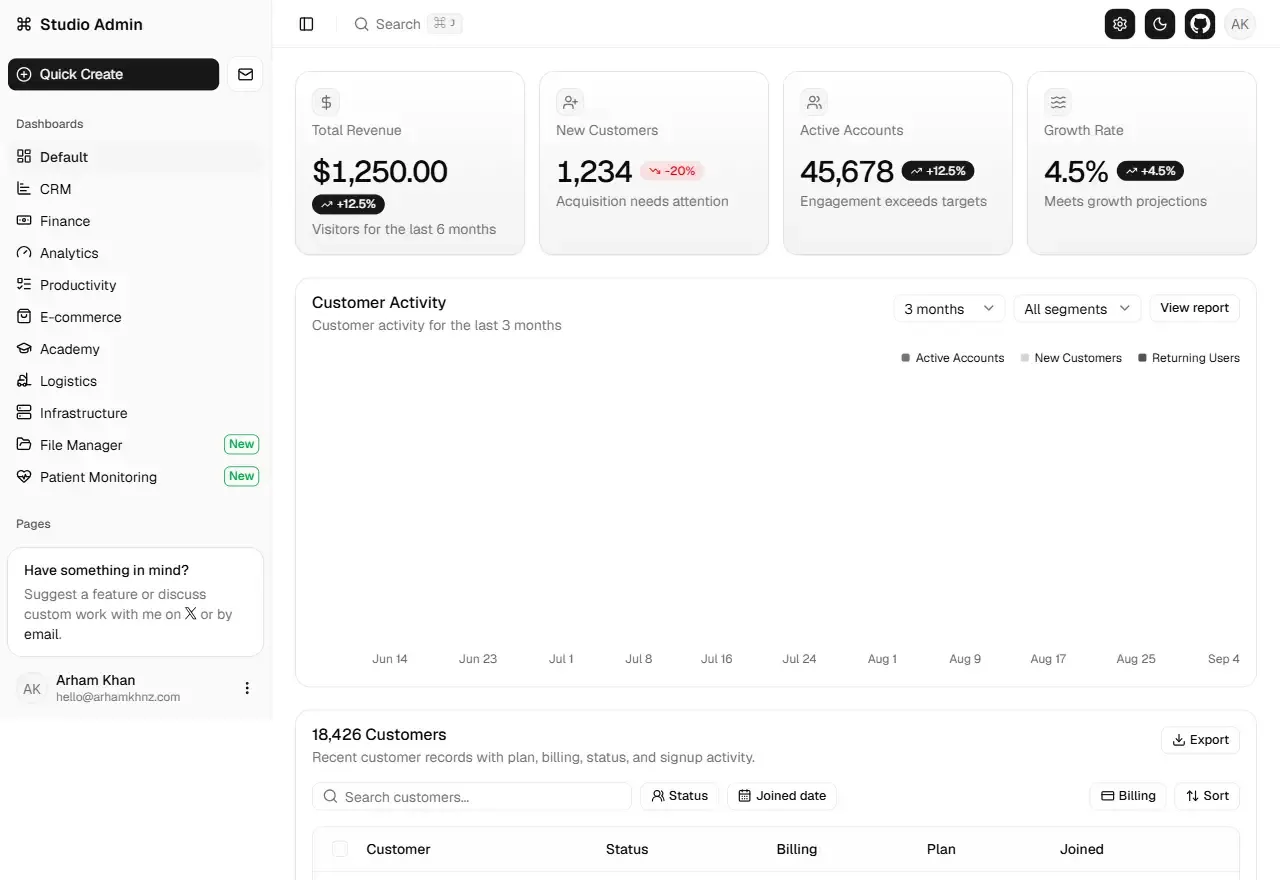Open the AK avatar in top bar
Viewport: 1280px width, 880px height.
pyautogui.click(x=1240, y=24)
